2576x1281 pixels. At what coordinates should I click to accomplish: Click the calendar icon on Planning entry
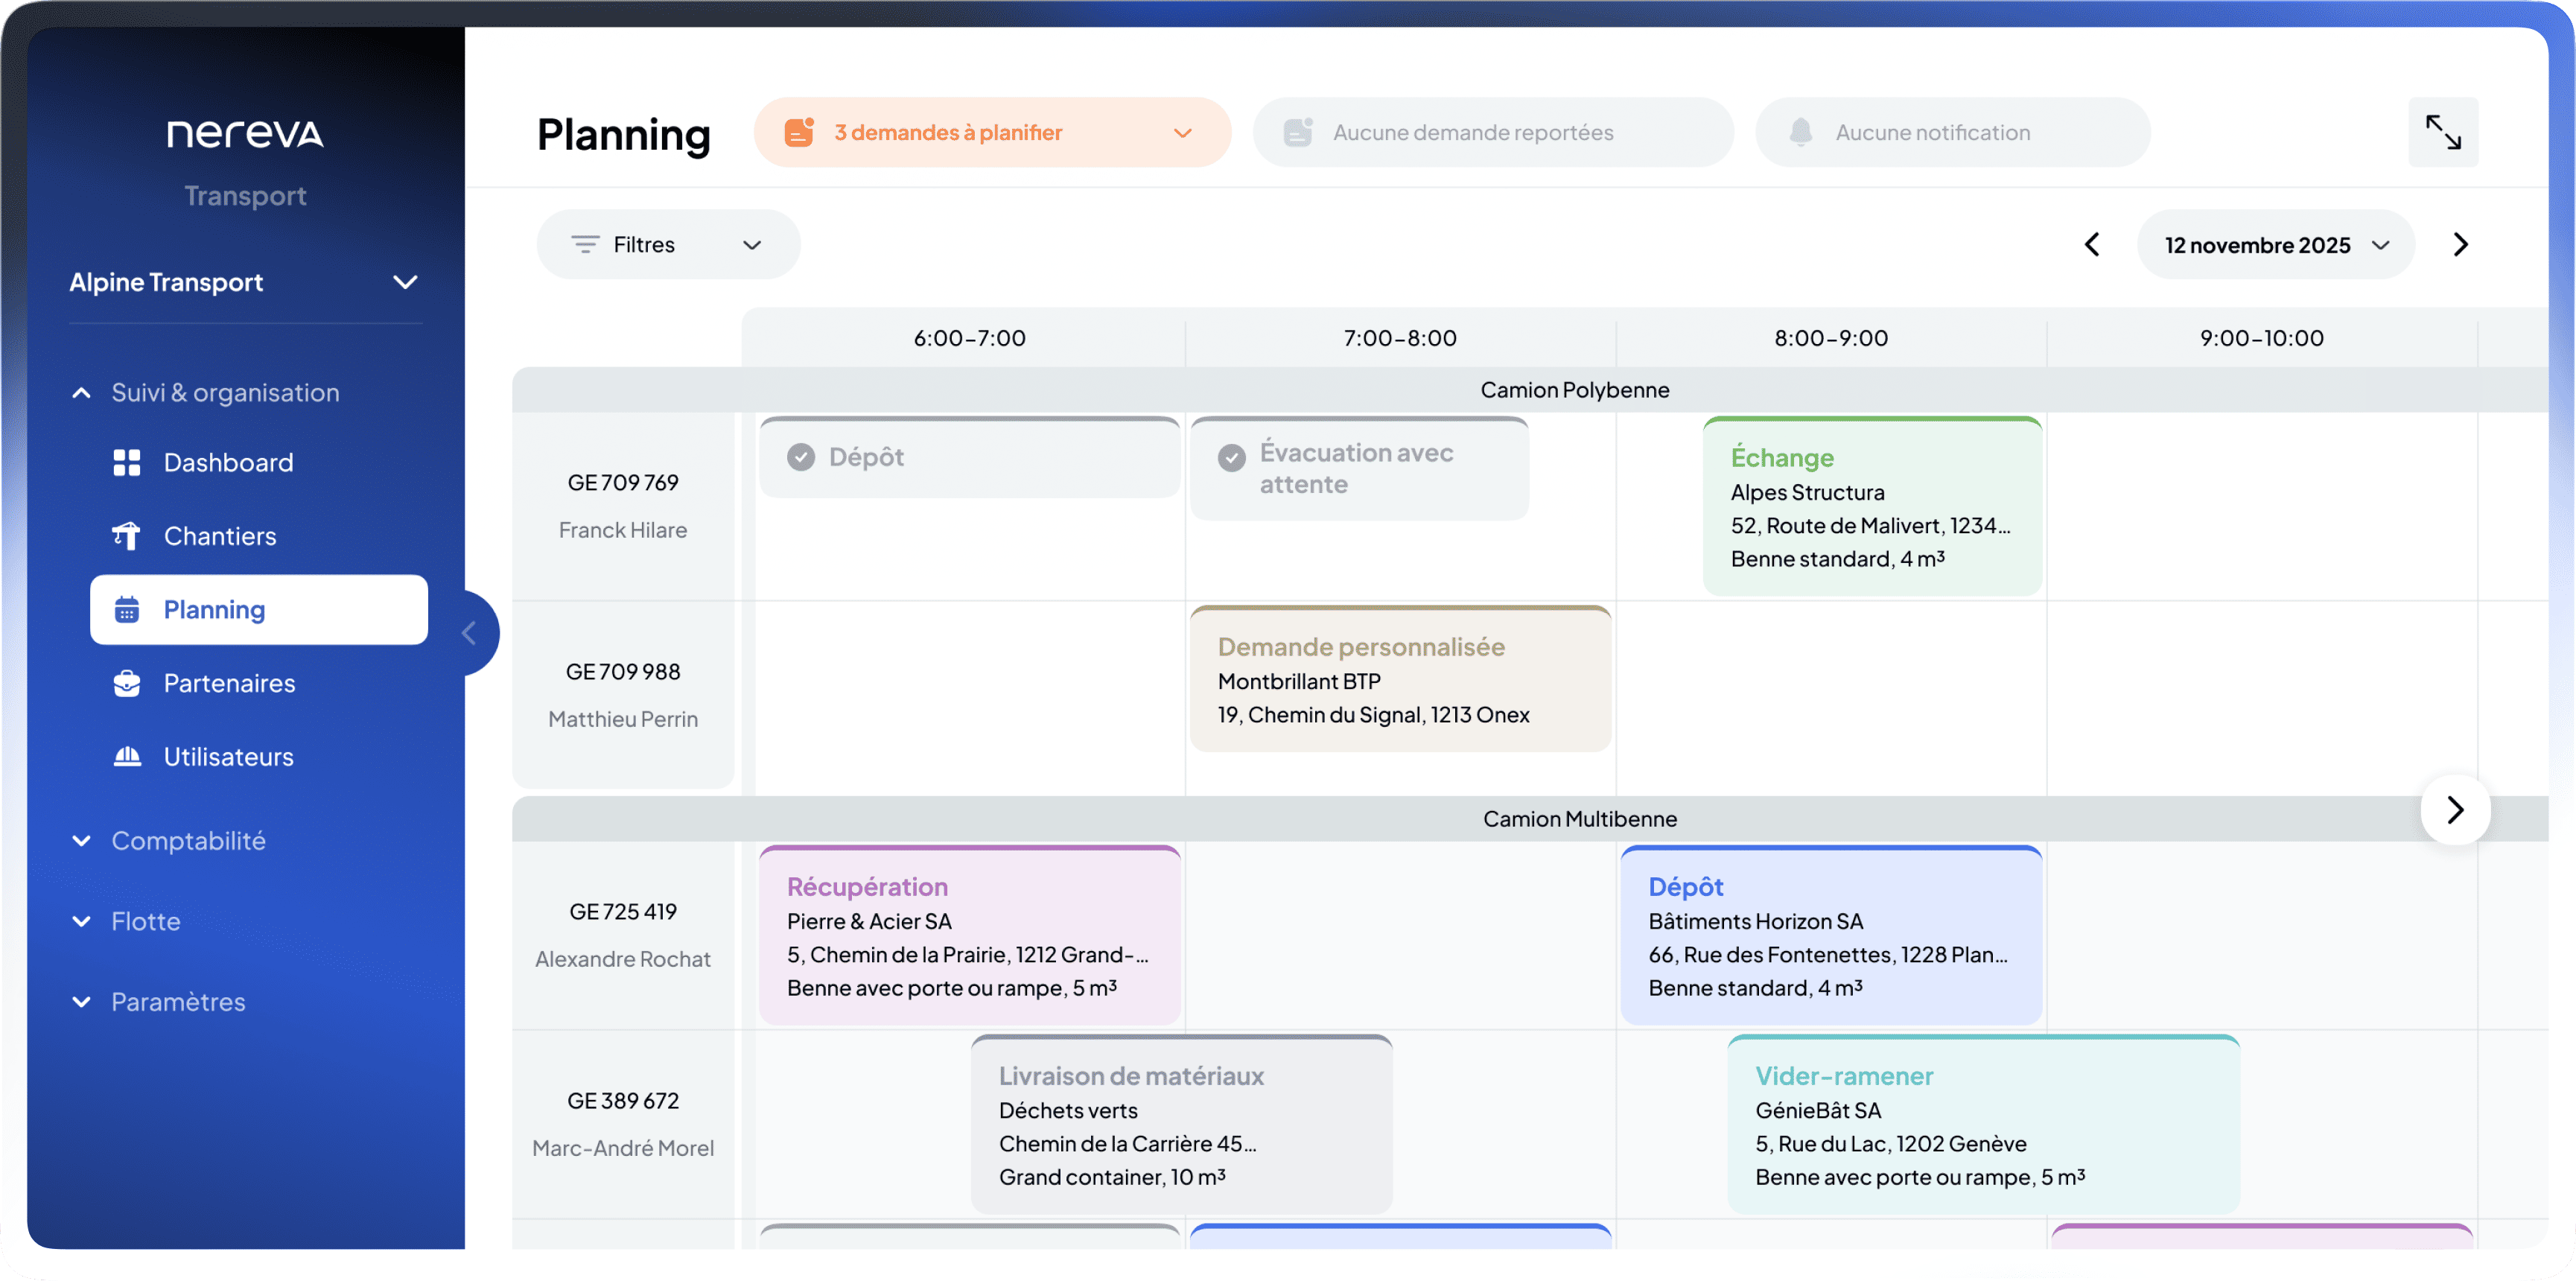tap(127, 609)
